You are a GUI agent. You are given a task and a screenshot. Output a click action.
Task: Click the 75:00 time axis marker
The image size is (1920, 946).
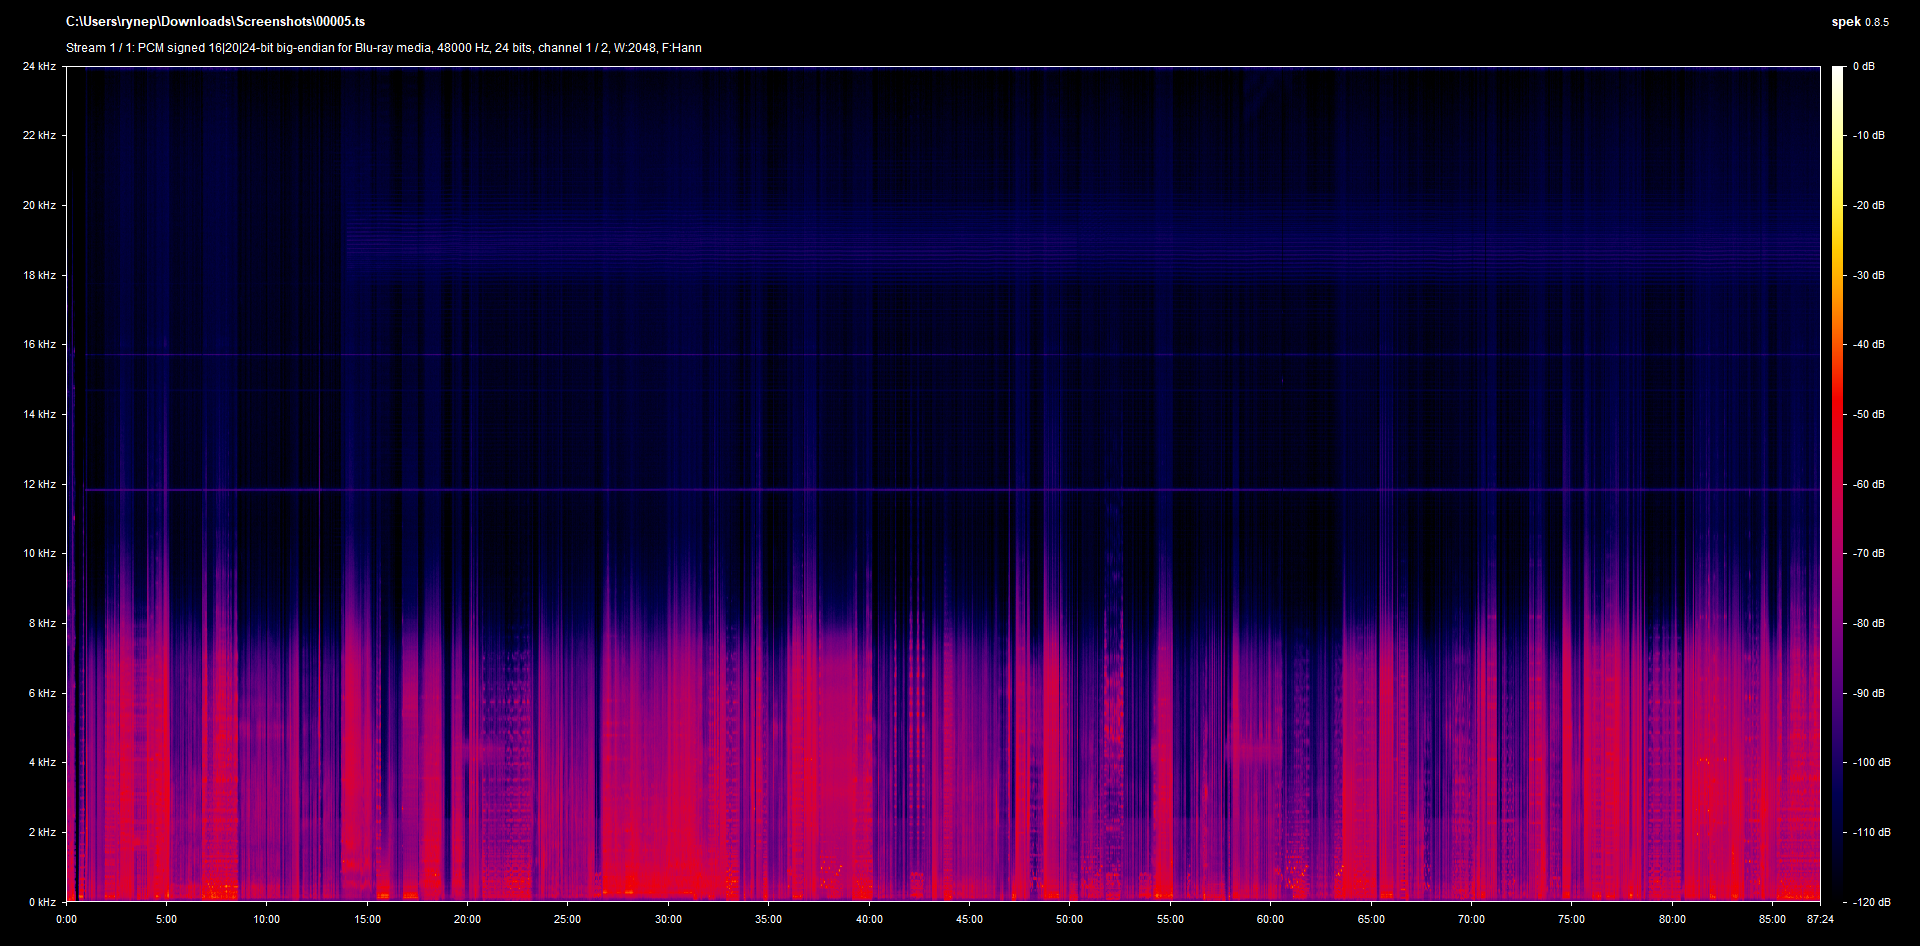coord(1571,919)
